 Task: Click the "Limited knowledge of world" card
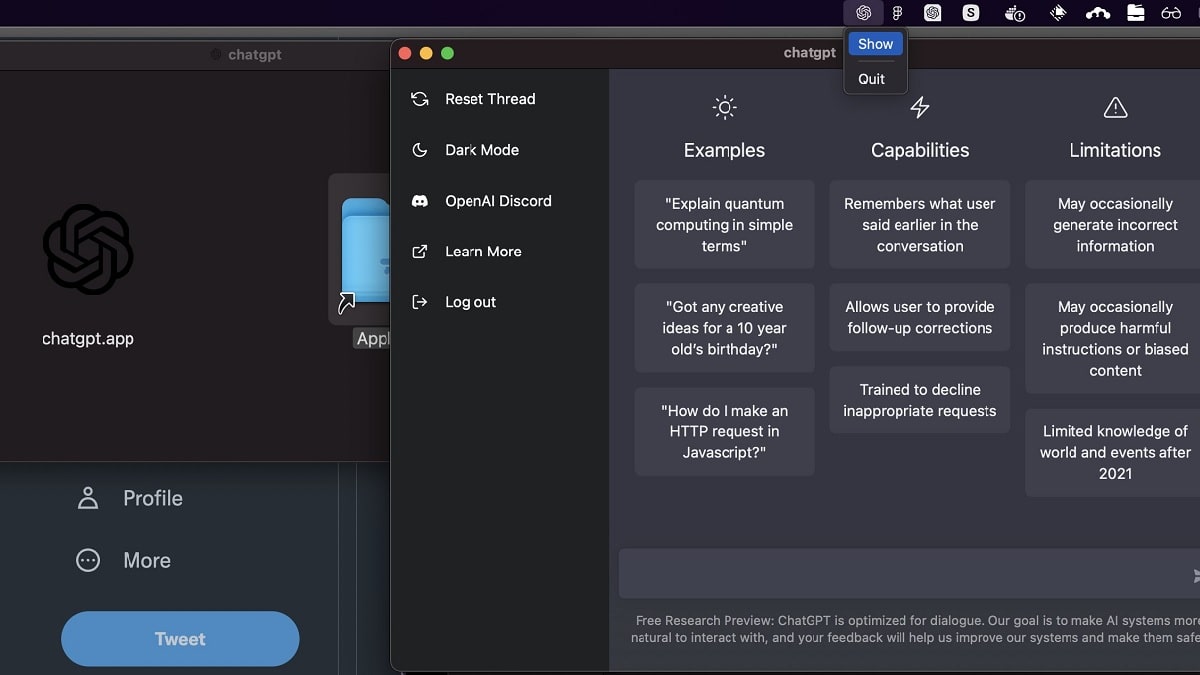pyautogui.click(x=1113, y=453)
